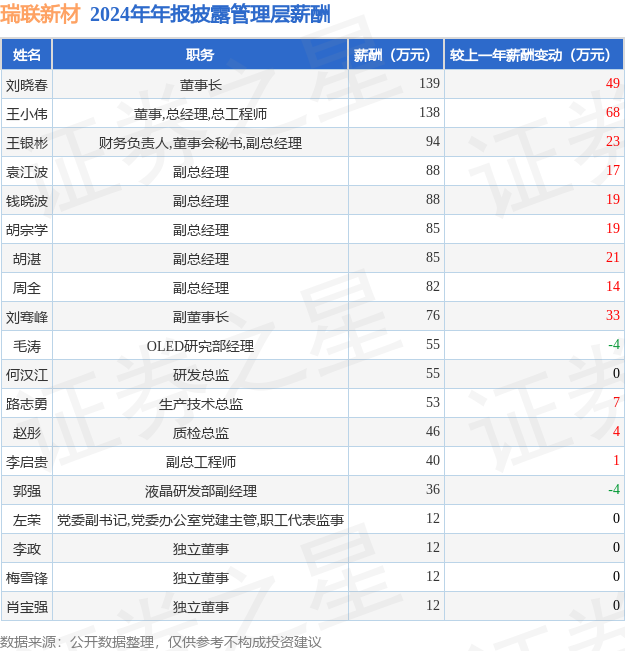The image size is (625, 651).
Task: Click the 质检总监 position cell
Action: tap(201, 433)
